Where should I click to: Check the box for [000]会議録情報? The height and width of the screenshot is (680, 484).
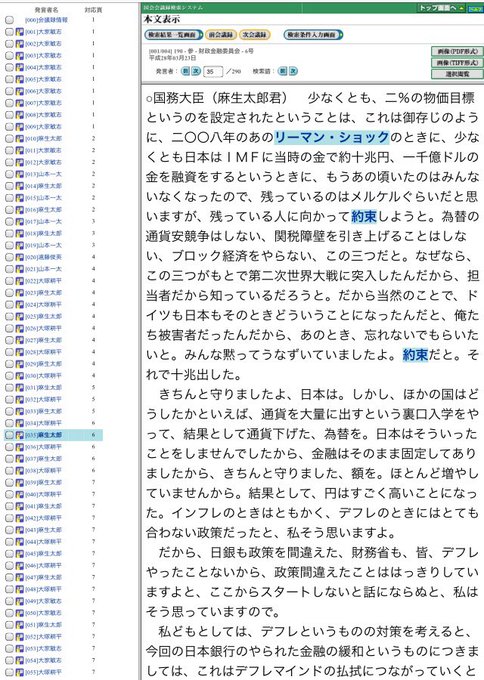[9, 20]
